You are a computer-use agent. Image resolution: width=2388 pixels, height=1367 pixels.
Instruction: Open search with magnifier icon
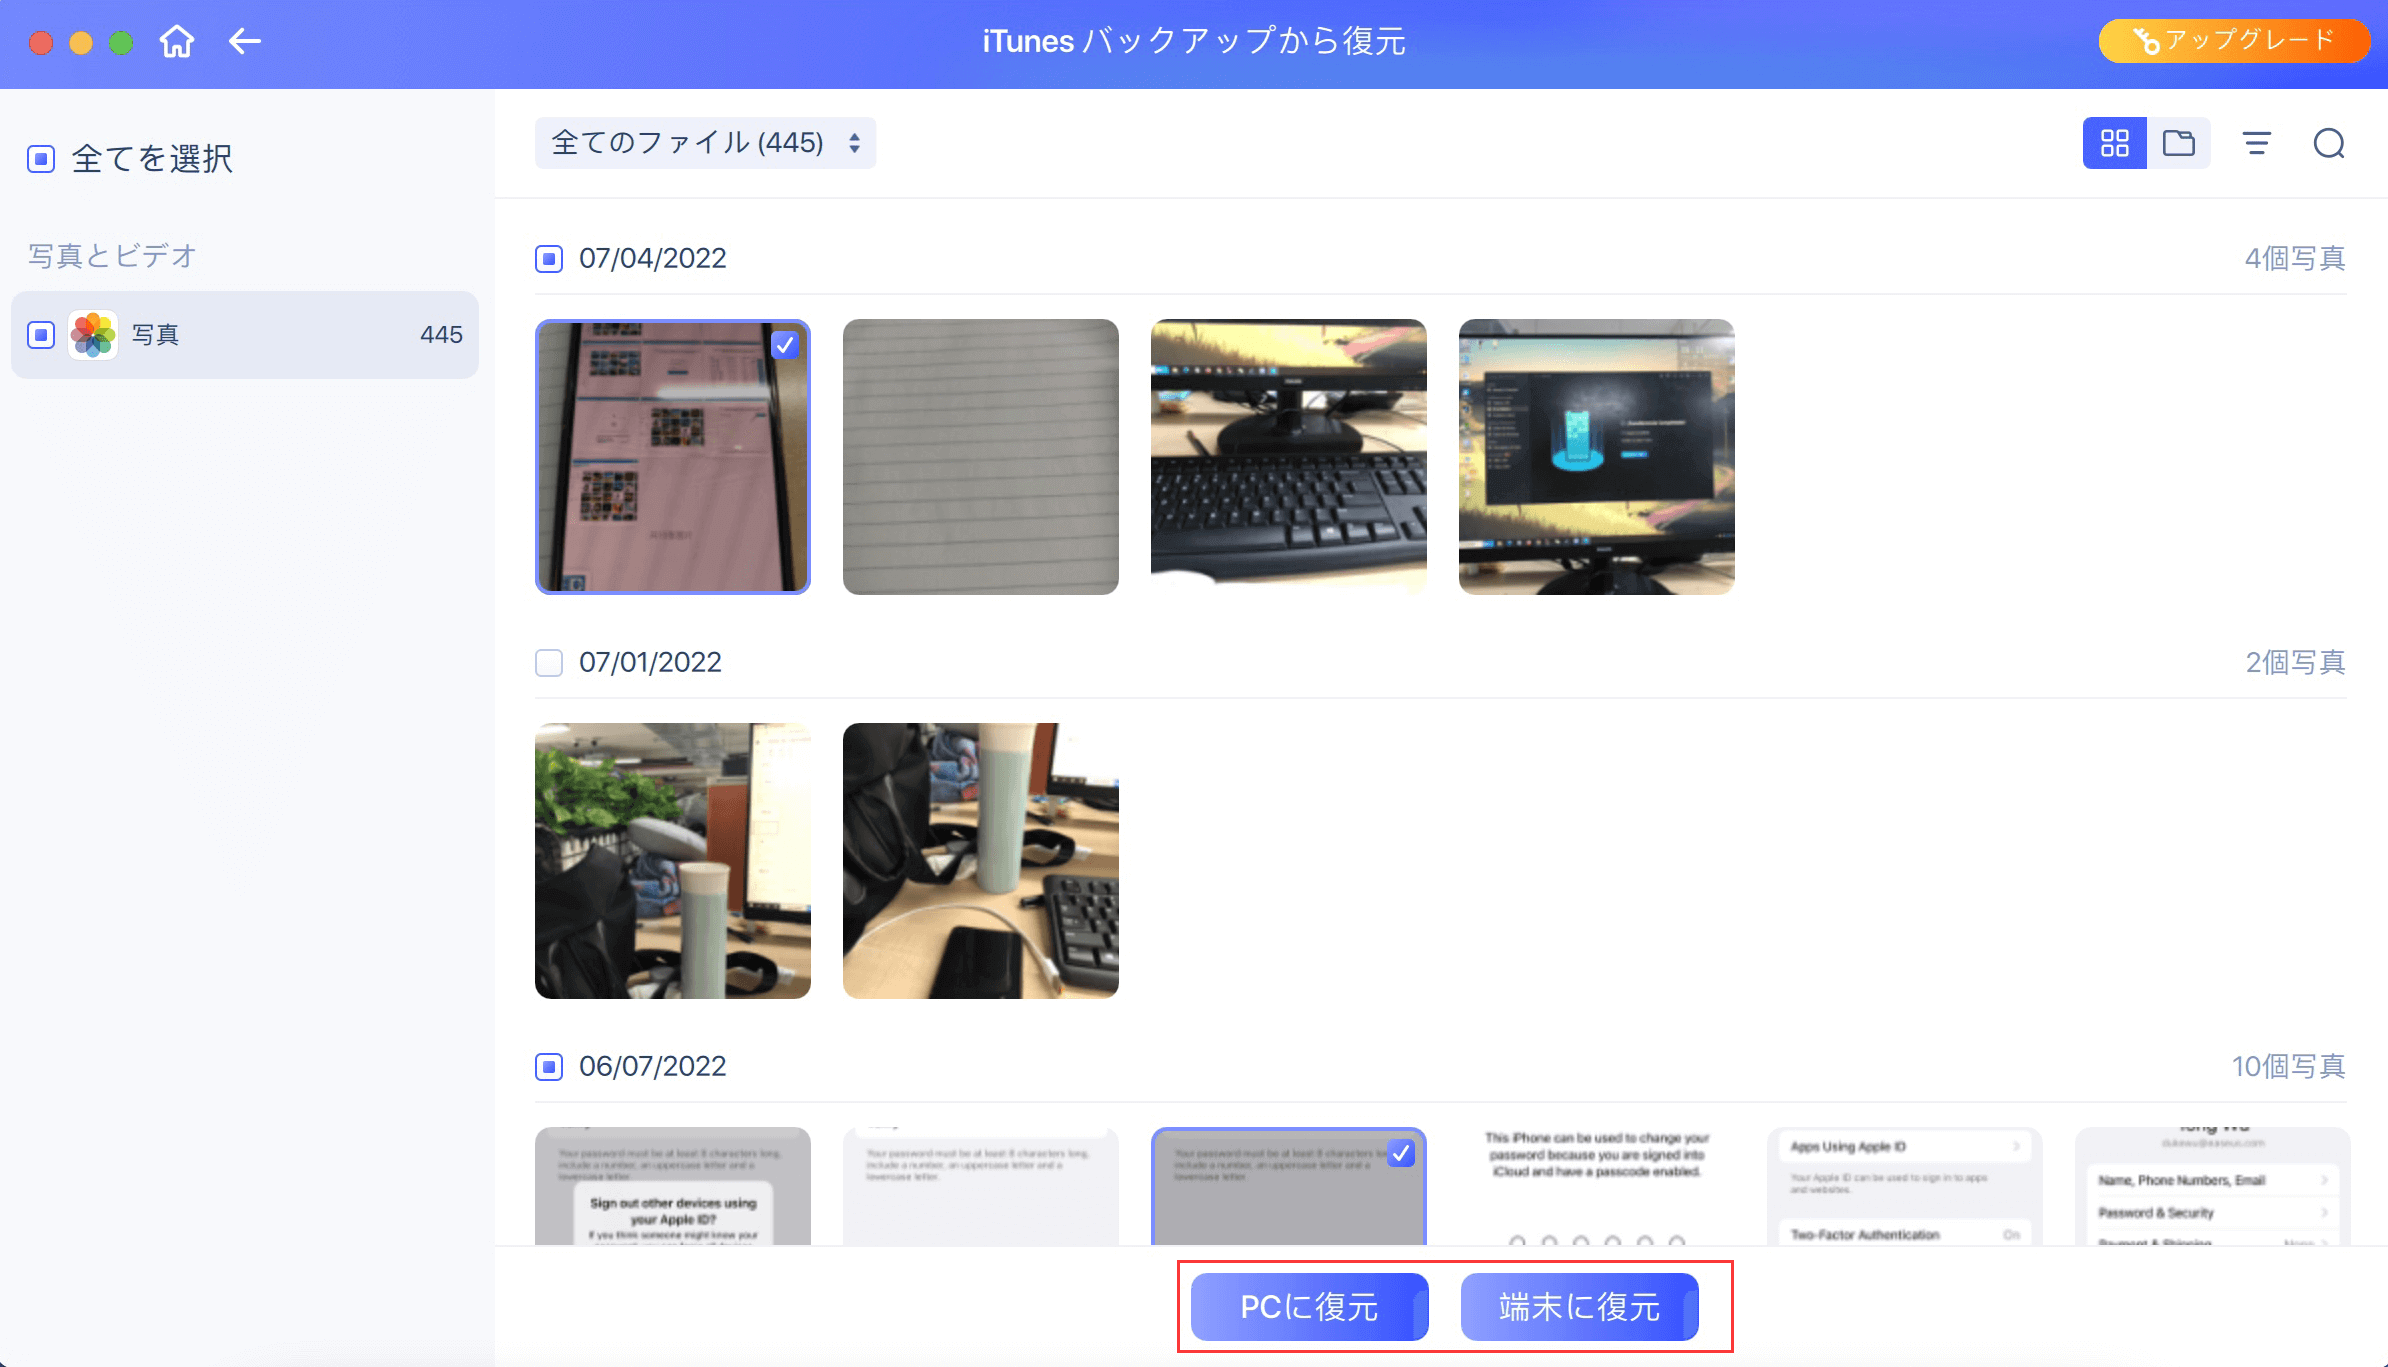click(2329, 143)
